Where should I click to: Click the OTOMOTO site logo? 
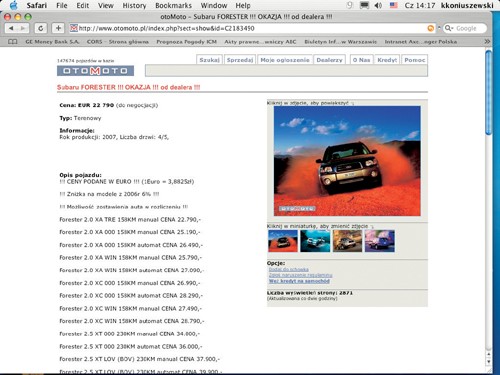(x=95, y=71)
